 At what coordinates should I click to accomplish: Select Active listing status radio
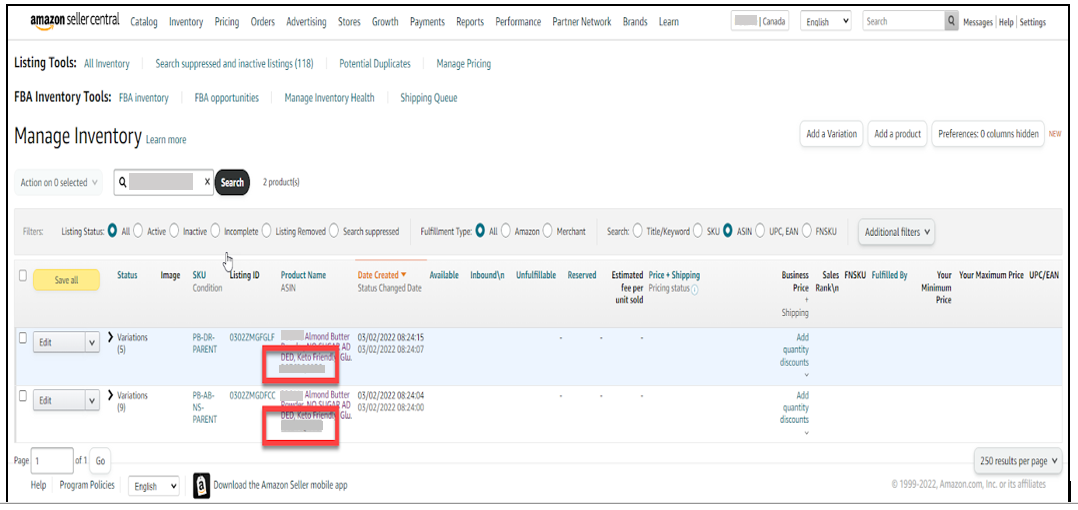point(138,231)
